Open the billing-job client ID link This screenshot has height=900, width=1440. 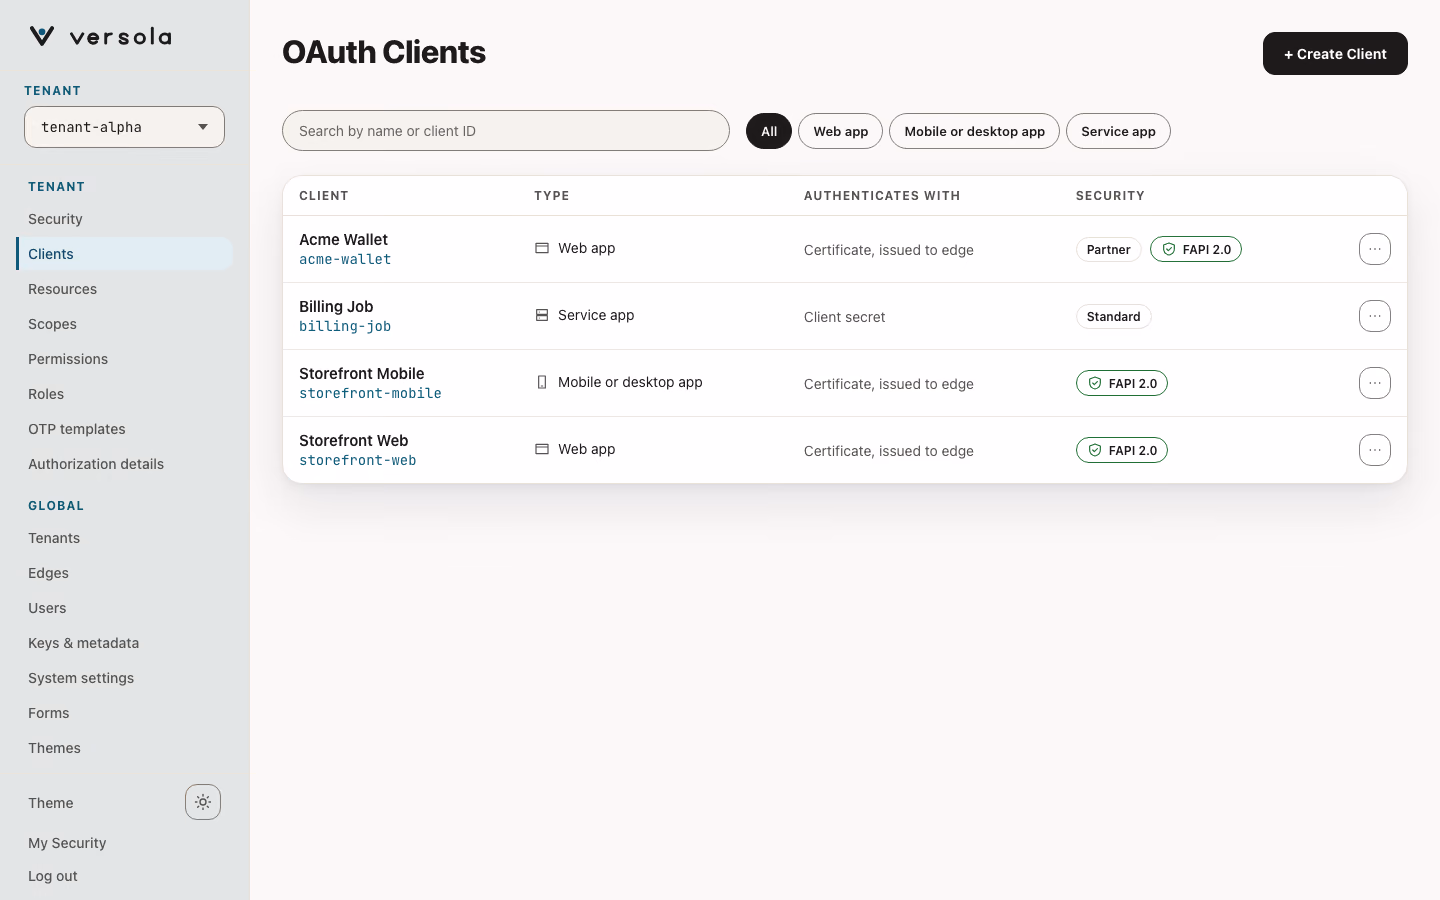coord(345,326)
